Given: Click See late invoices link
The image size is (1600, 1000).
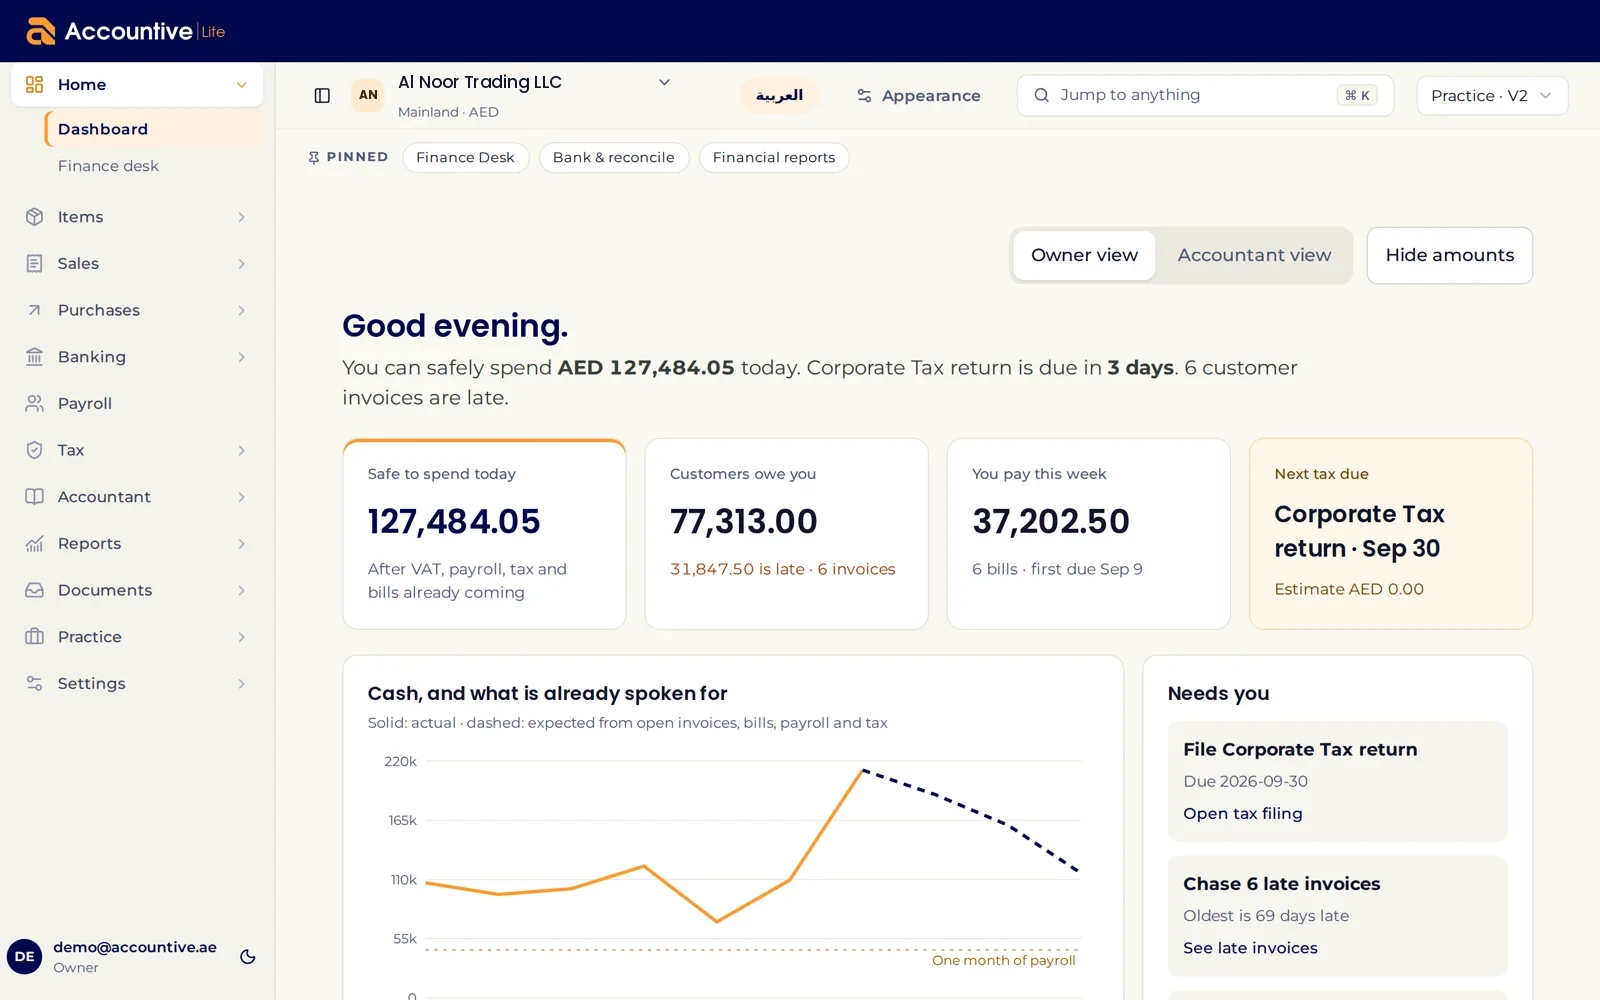Looking at the screenshot, I should click(x=1250, y=947).
